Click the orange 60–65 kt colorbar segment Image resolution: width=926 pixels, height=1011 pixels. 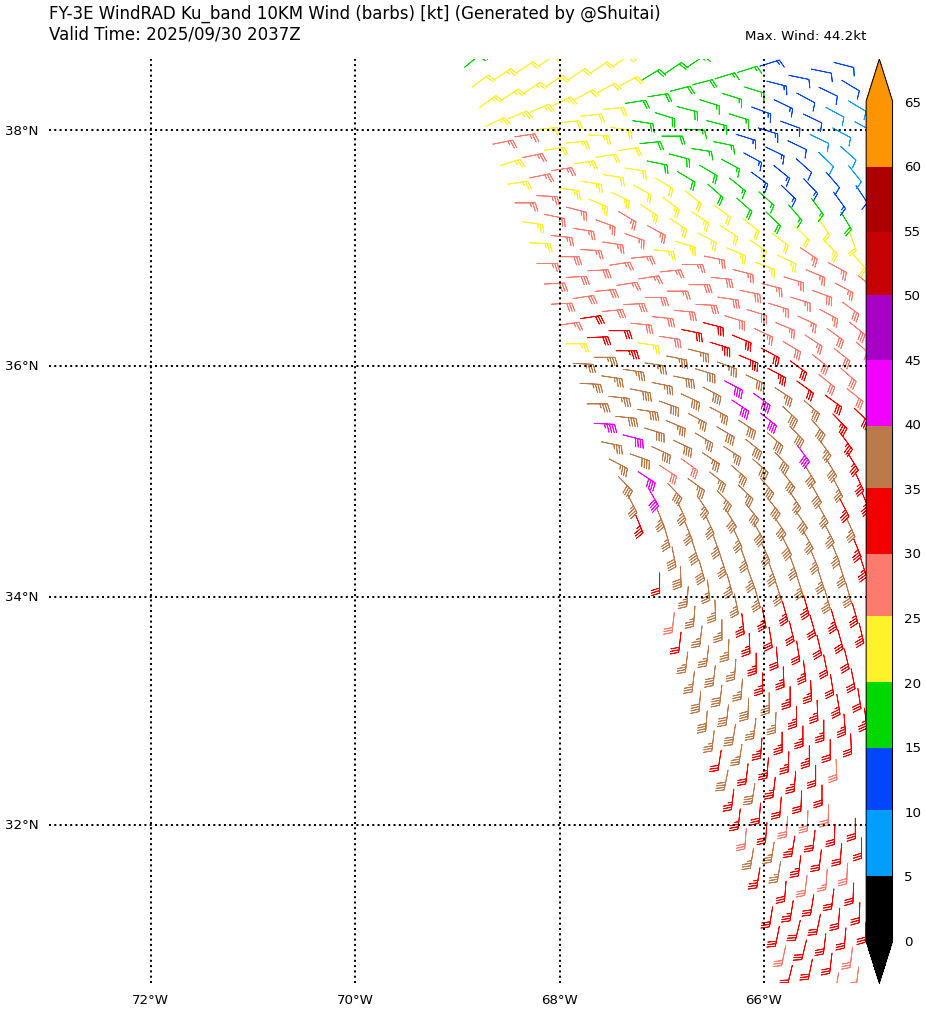878,134
